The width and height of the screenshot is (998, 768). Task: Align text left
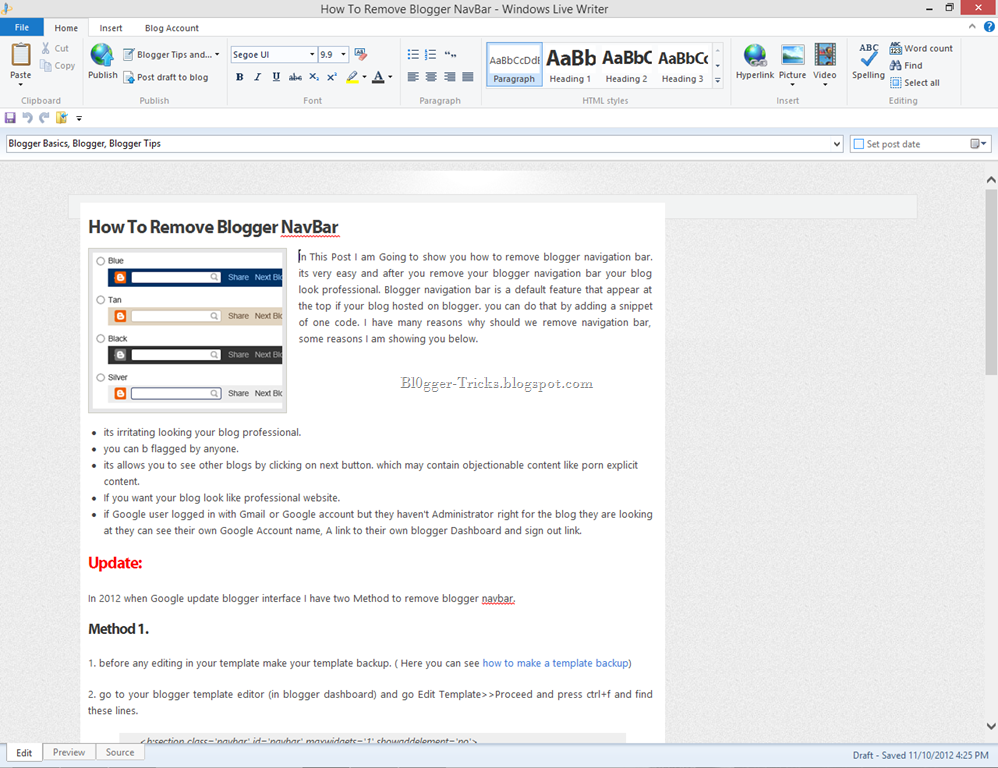coord(413,77)
